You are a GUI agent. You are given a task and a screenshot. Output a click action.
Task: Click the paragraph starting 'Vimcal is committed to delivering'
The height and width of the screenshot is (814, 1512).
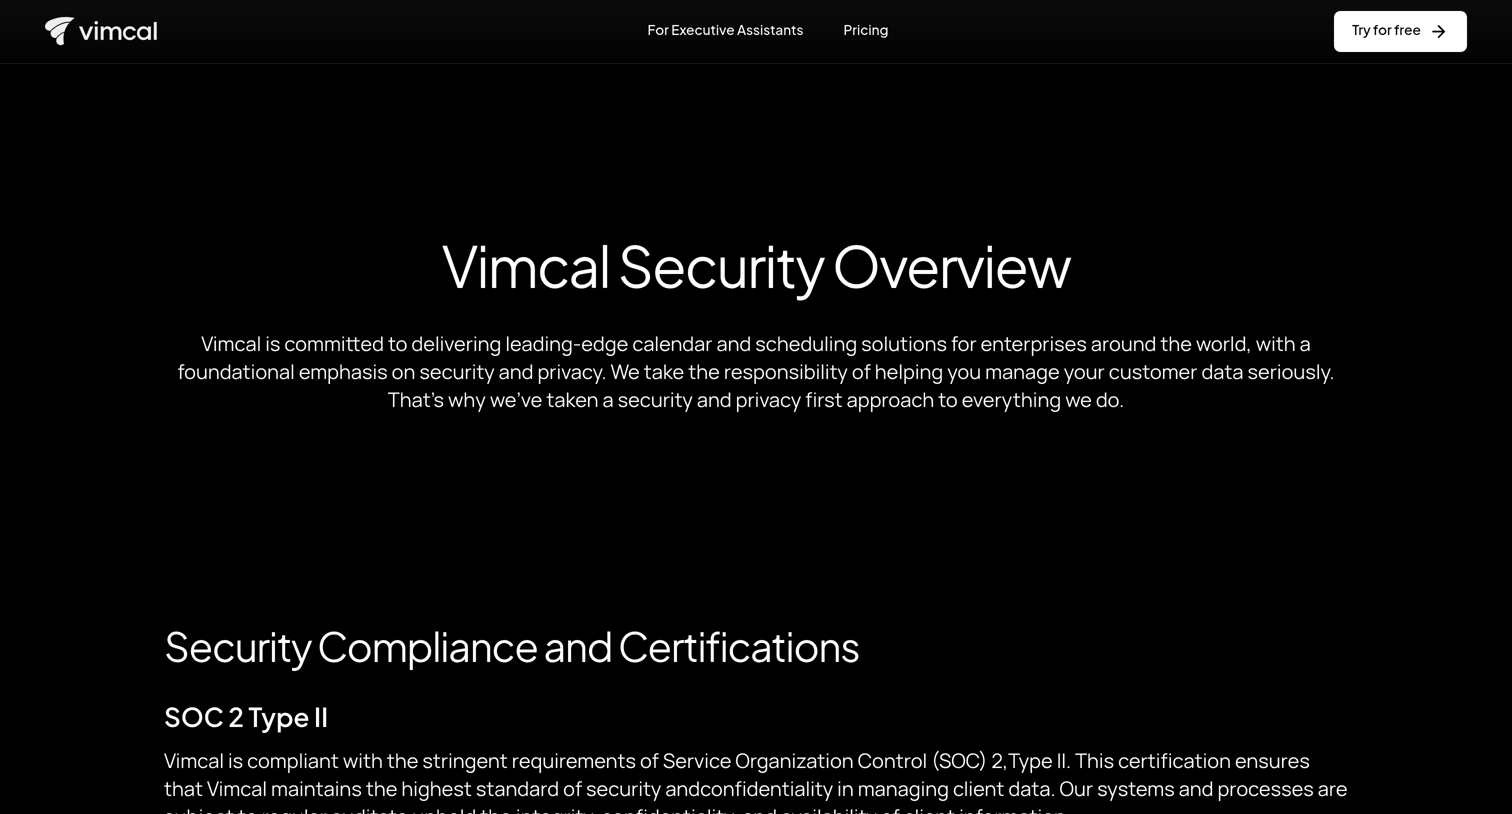[x=756, y=372]
